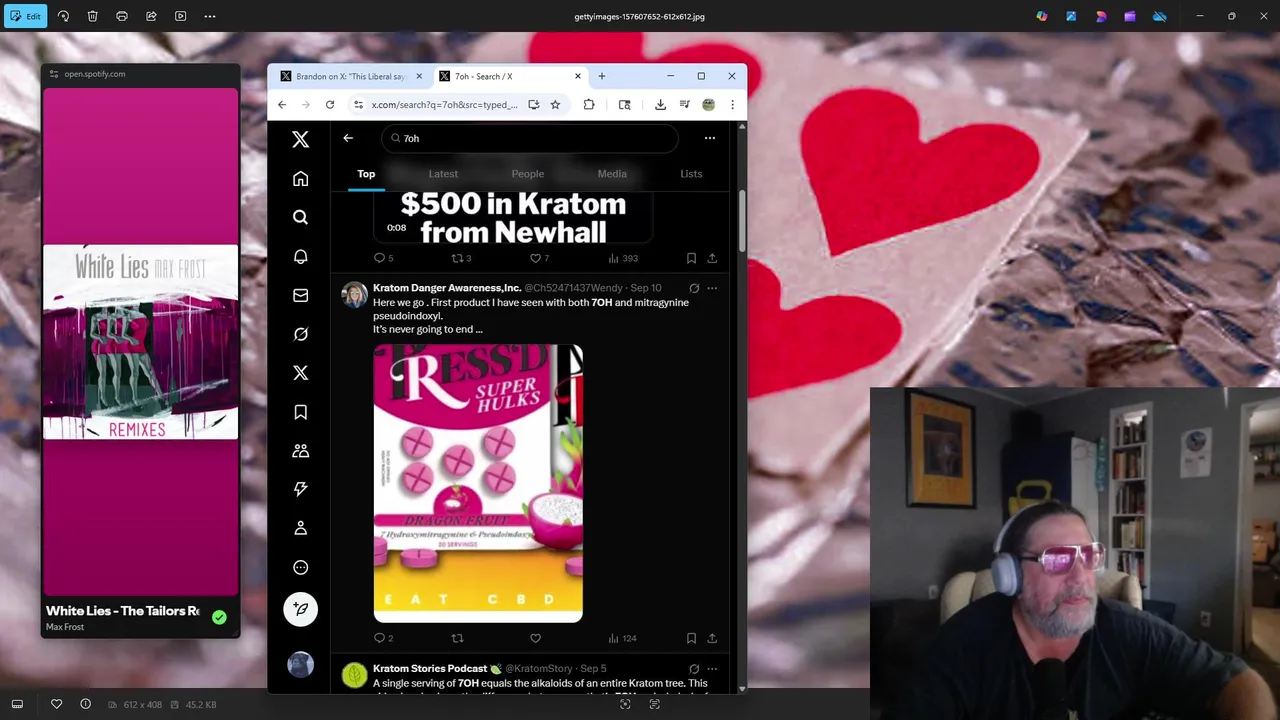Close the '7oh - Search / X' tab
The image size is (1280, 720).
(577, 76)
